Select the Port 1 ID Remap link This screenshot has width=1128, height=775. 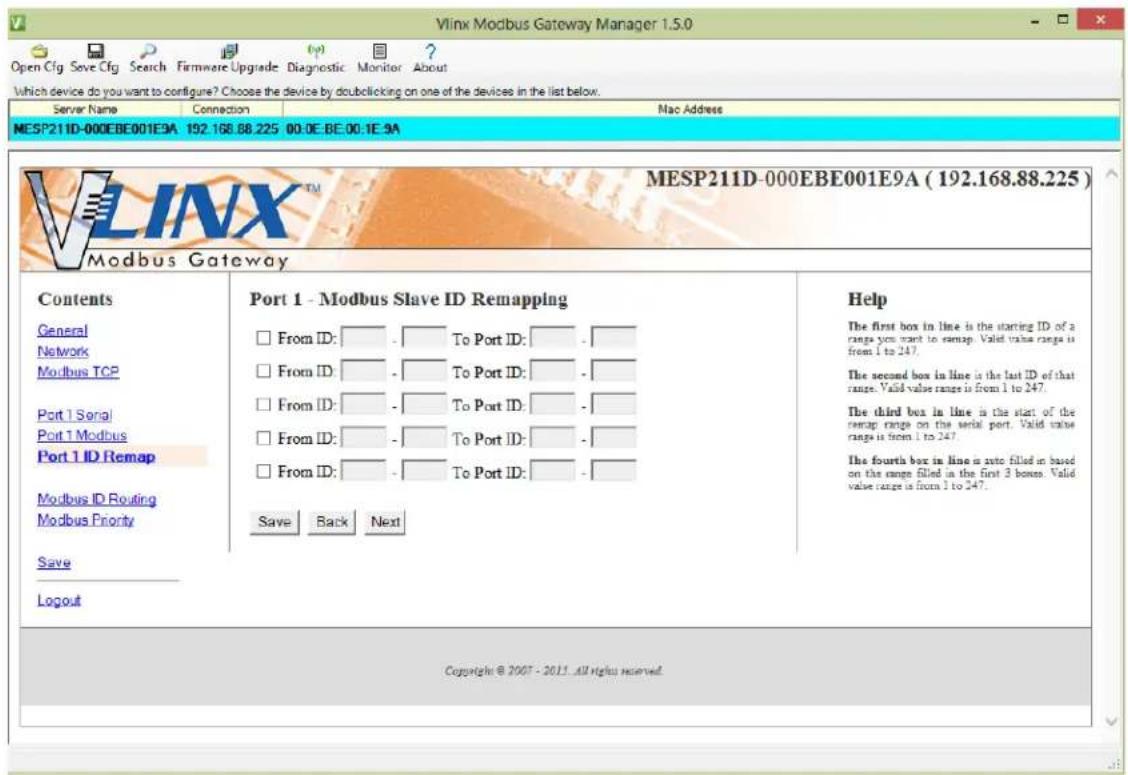tap(96, 456)
